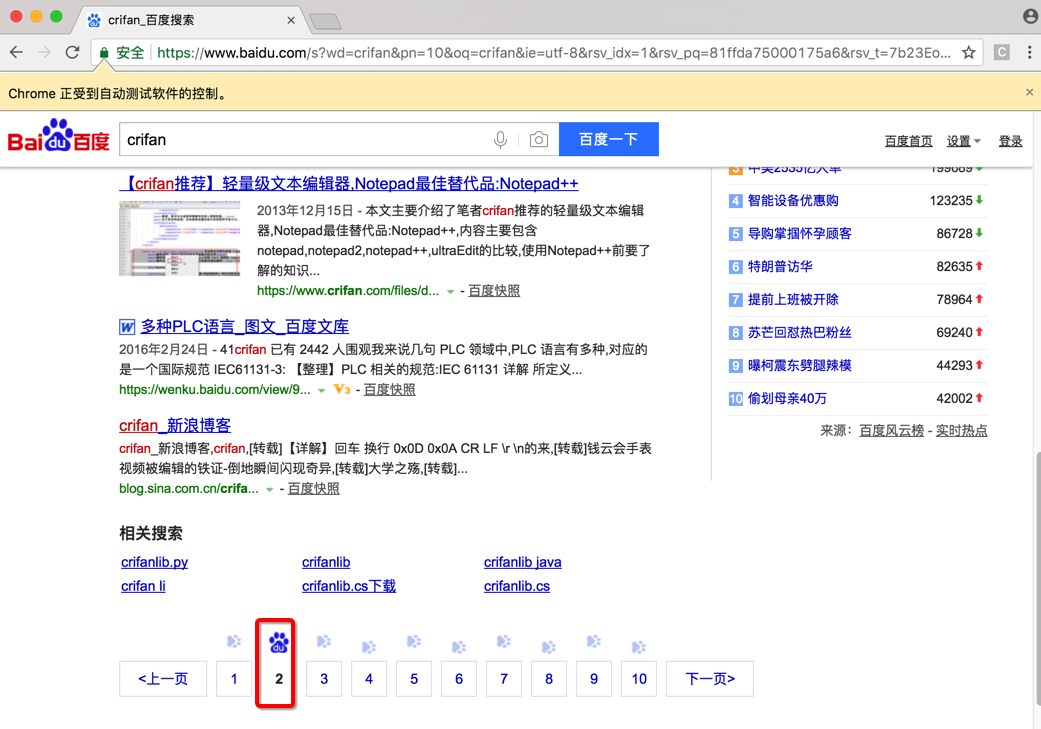1041x729 pixels.
Task: Click the Word document icon beside 多种PLC语言
Action: [127, 327]
